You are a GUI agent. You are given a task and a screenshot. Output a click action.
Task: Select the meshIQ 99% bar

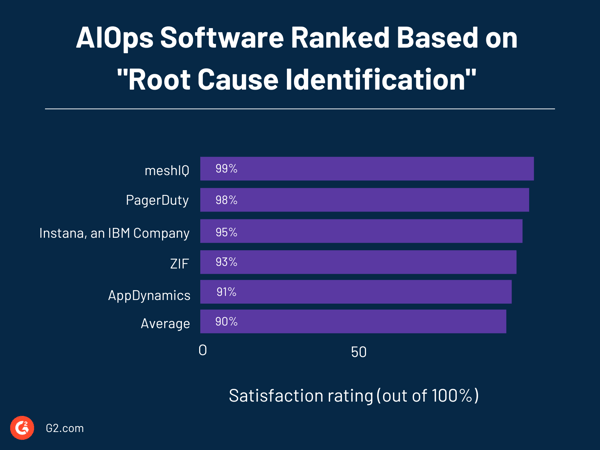point(367,168)
